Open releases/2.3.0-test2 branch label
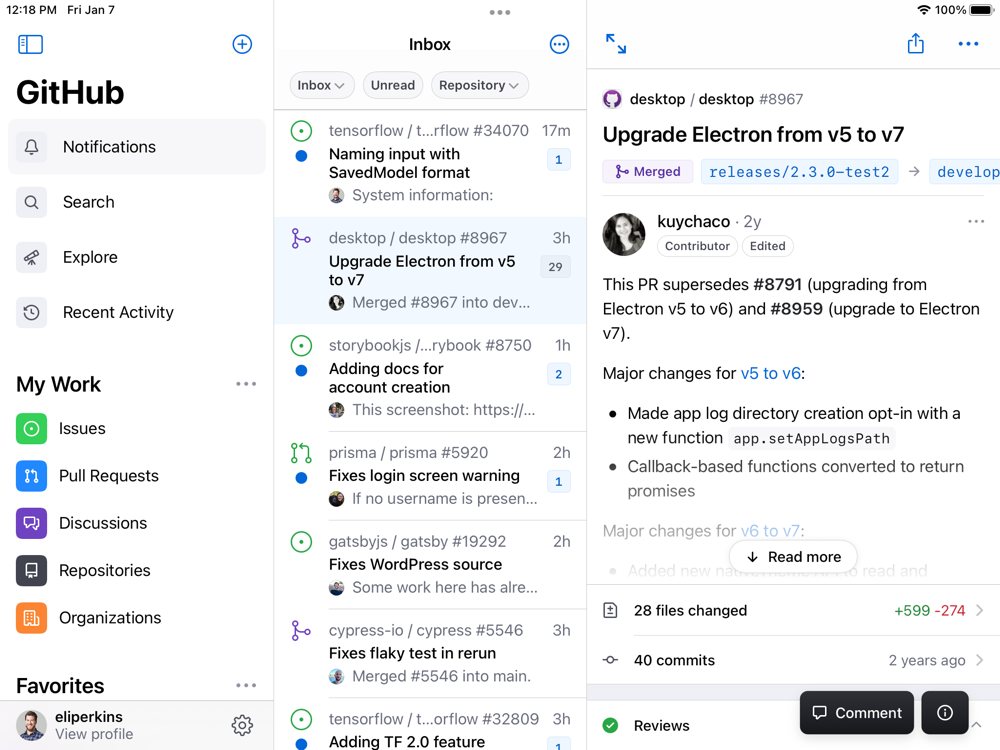Screen dimensions: 1000x750 (x=799, y=172)
